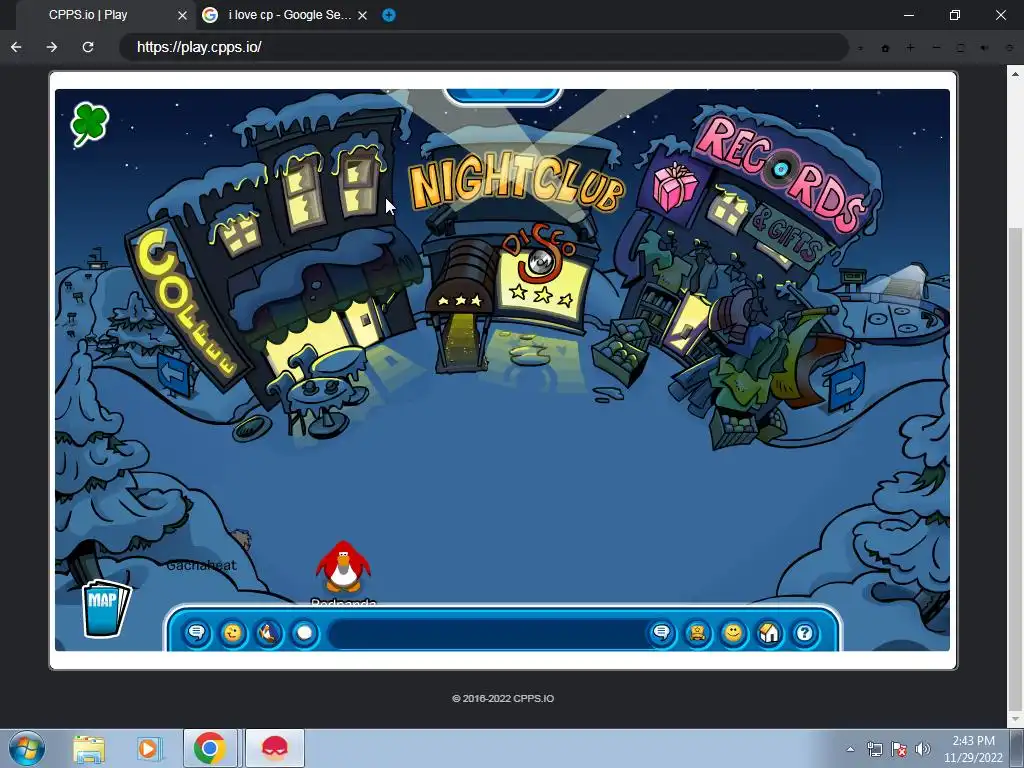Click the © 2016-2022 CPPS.IO footer text
The width and height of the screenshot is (1024, 768).
503,698
